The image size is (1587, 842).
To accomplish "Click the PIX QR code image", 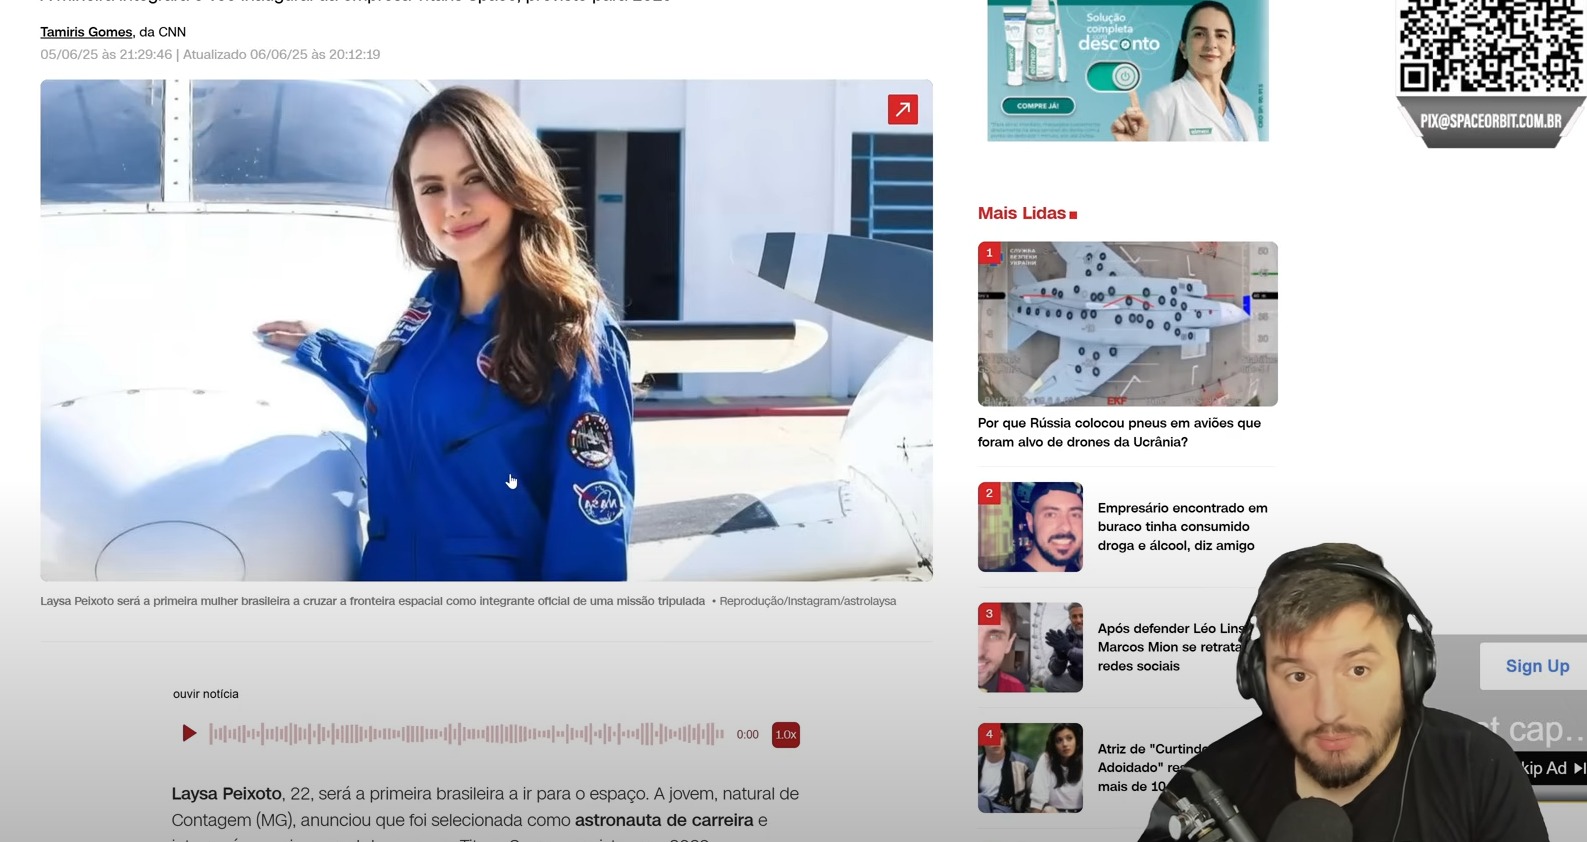I will (x=1490, y=47).
